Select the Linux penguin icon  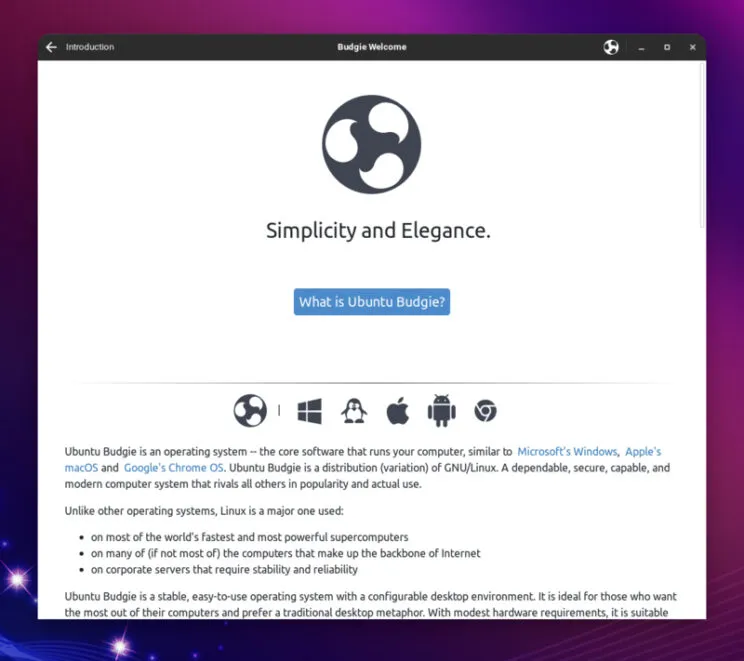pos(354,410)
